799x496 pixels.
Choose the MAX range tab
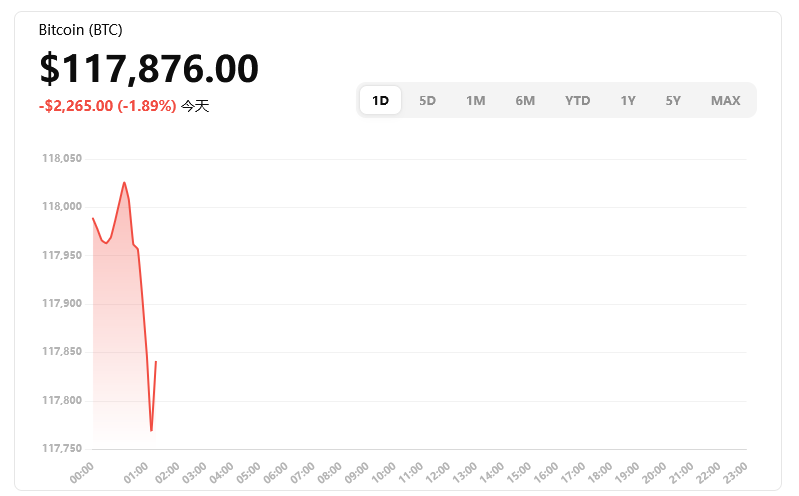725,100
